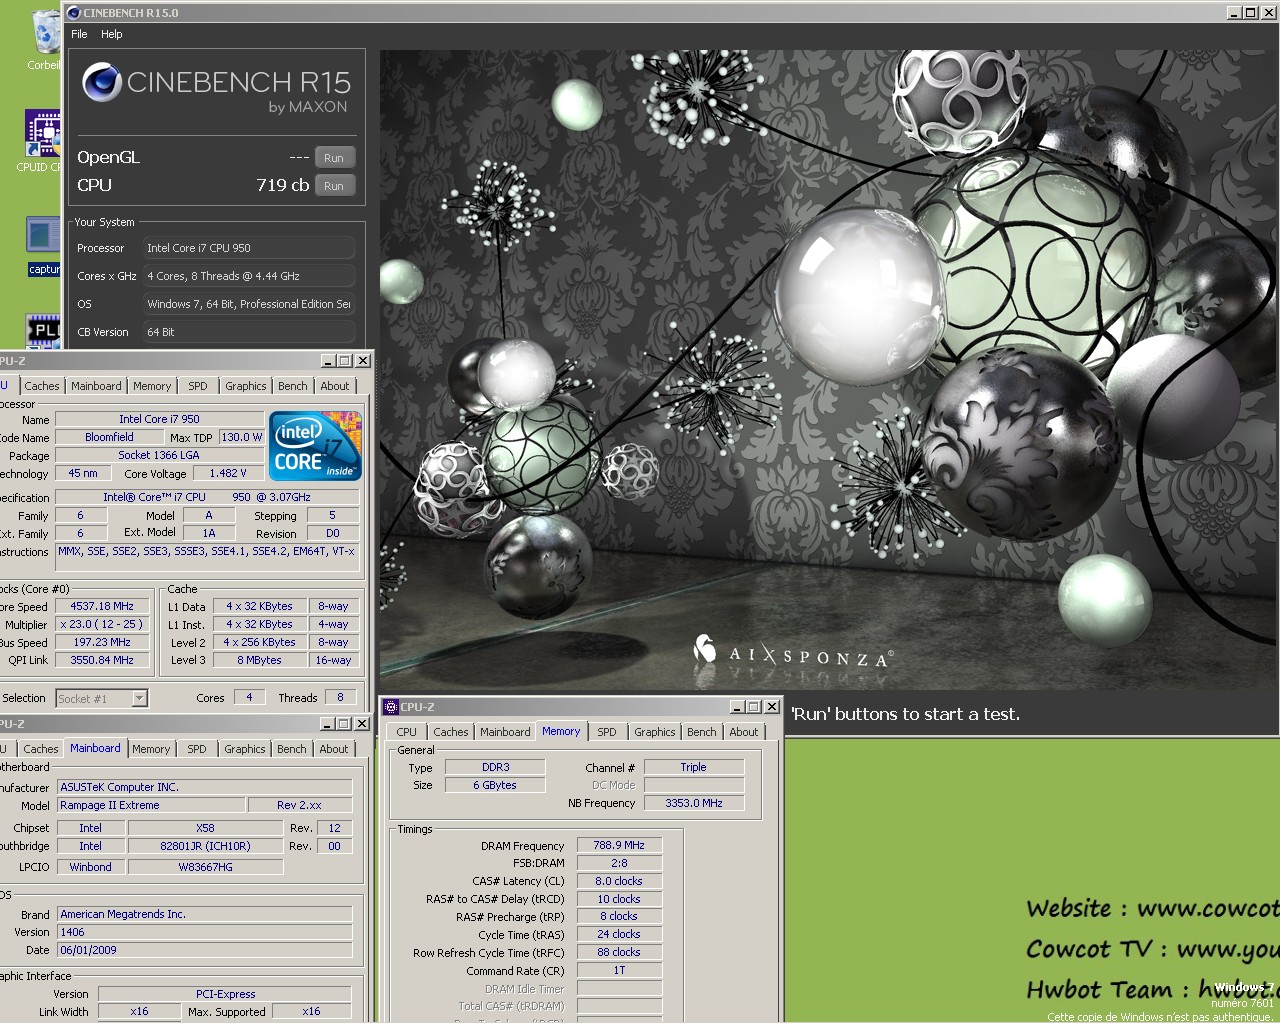Select SPD tab in Mainboard CPU-Z window

click(197, 749)
